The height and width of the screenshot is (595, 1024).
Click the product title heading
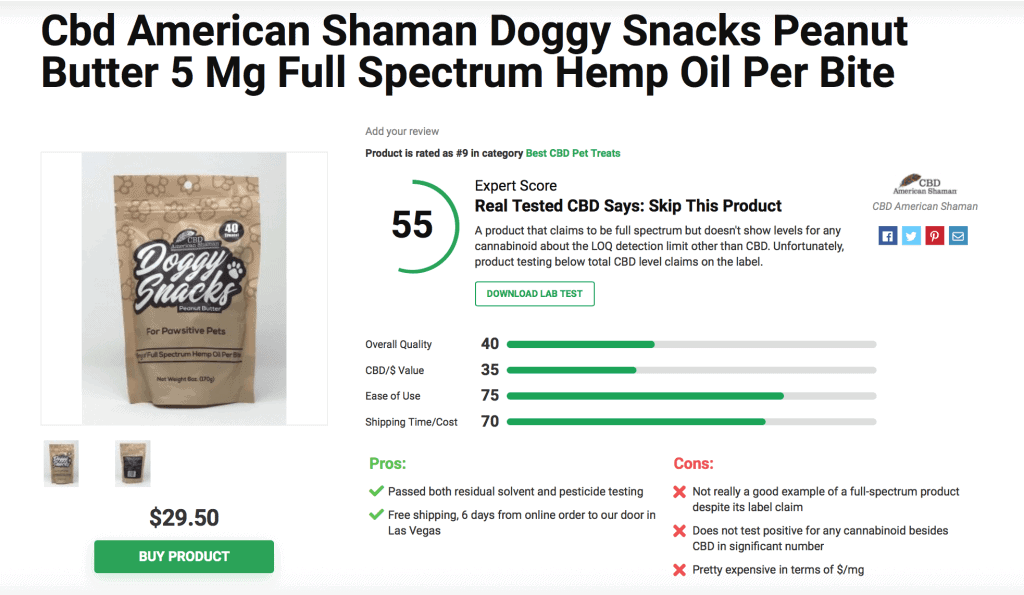coord(474,52)
